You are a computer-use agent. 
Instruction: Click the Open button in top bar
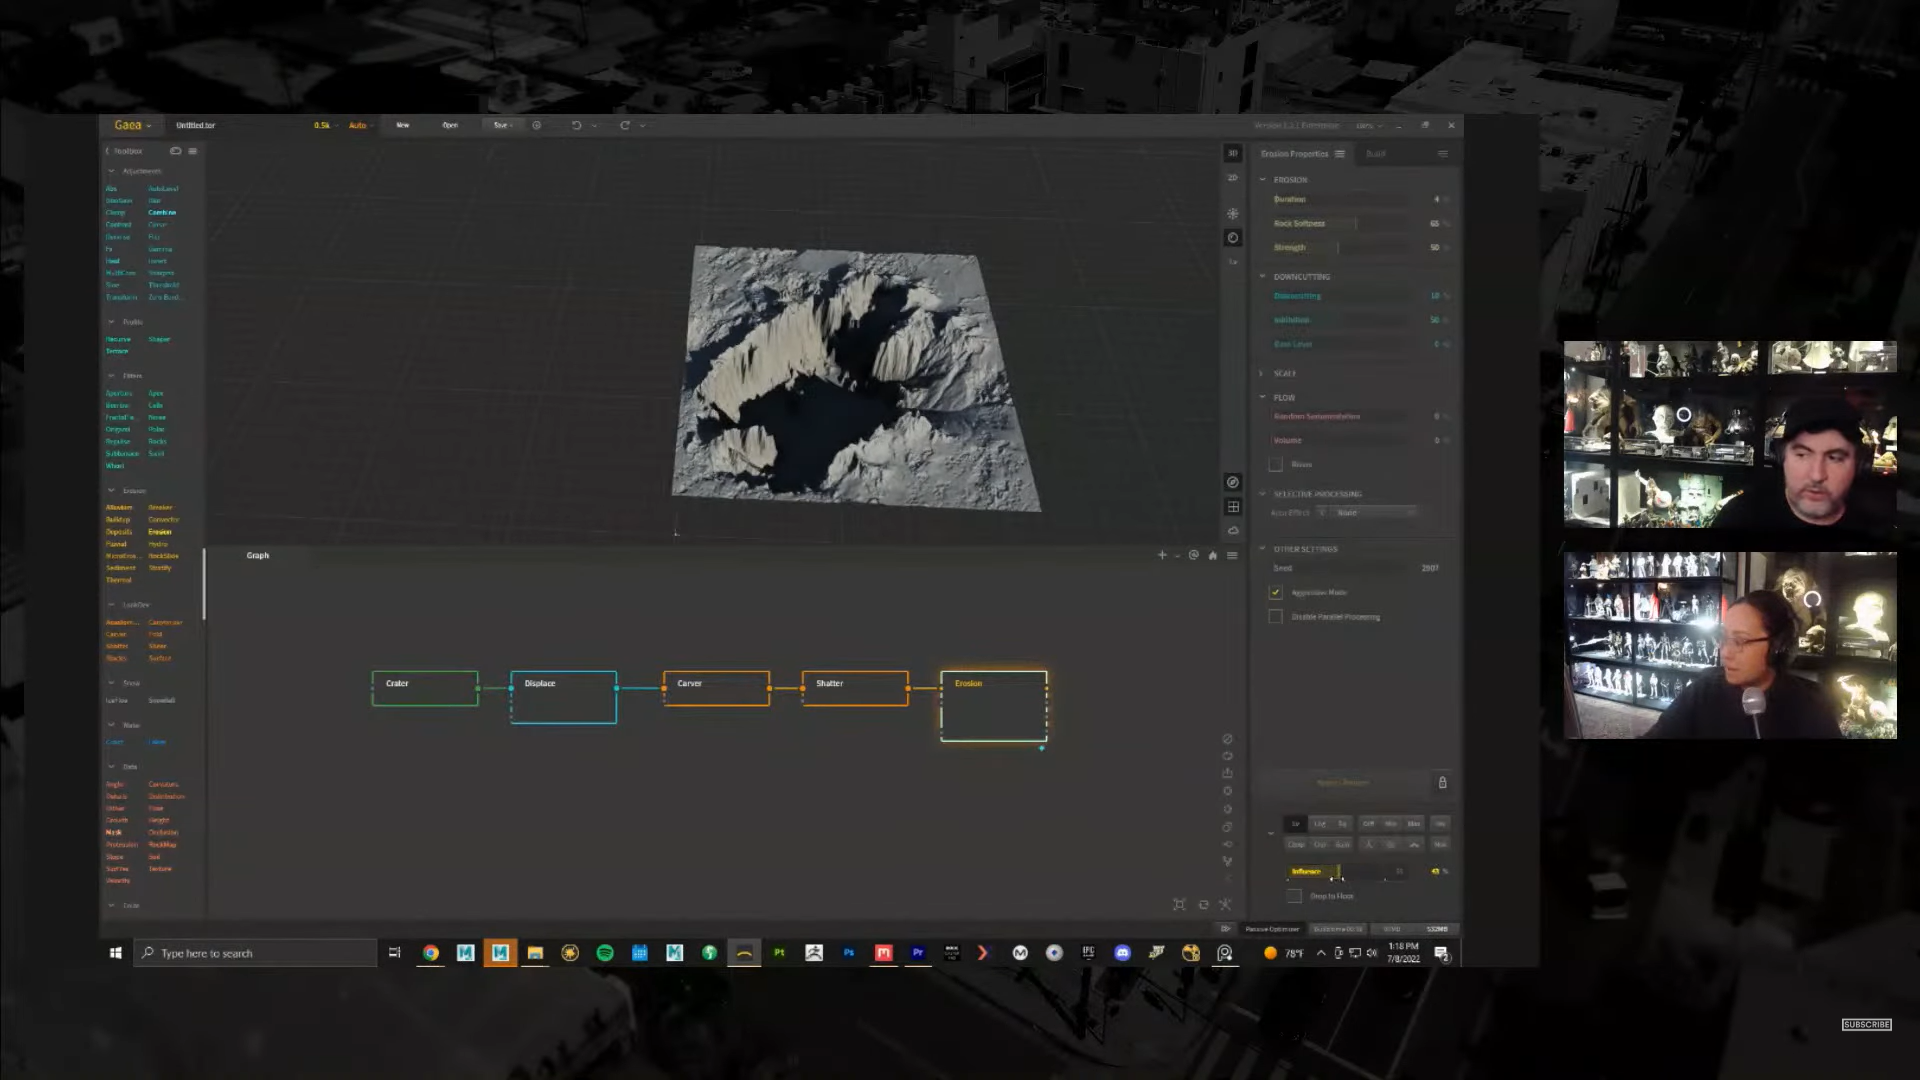point(450,125)
